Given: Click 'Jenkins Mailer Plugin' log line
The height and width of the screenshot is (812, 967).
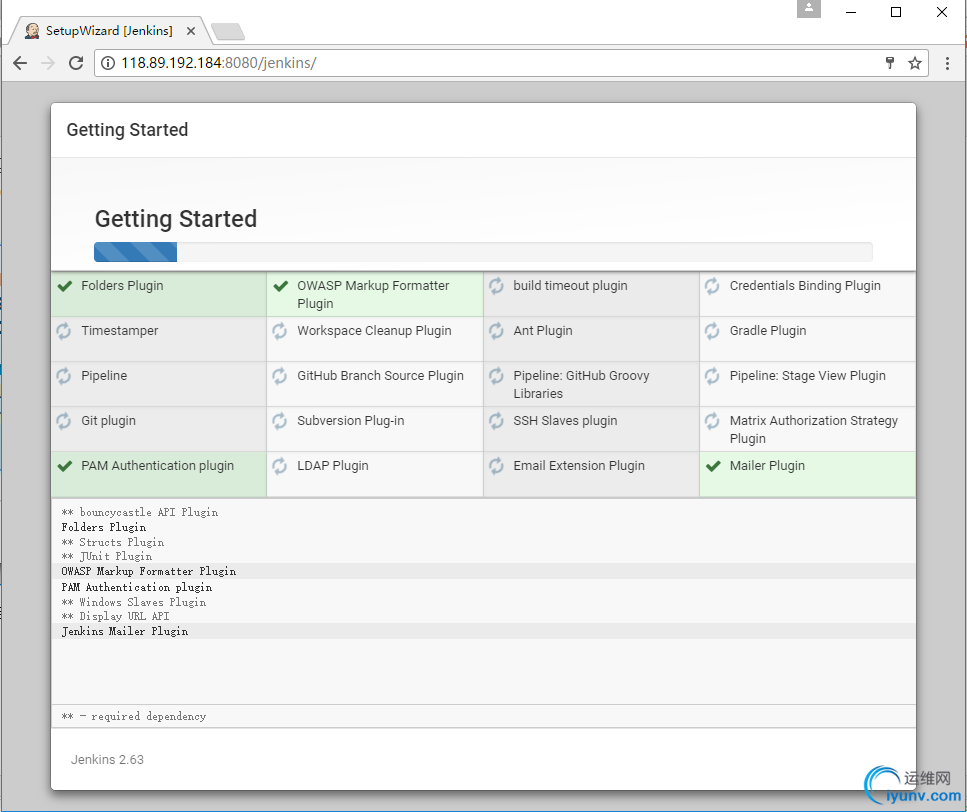Looking at the screenshot, I should (125, 631).
